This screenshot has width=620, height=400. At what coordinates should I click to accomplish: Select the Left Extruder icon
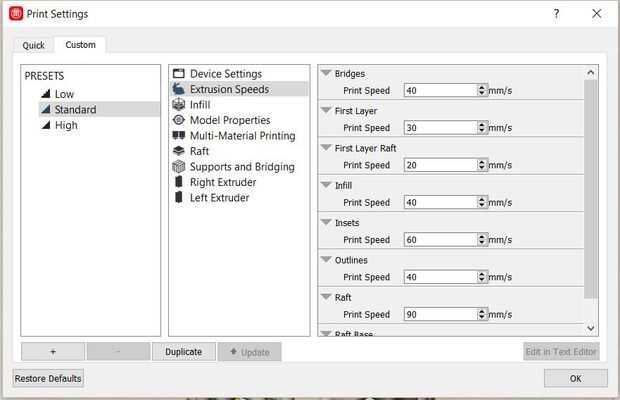(x=179, y=198)
